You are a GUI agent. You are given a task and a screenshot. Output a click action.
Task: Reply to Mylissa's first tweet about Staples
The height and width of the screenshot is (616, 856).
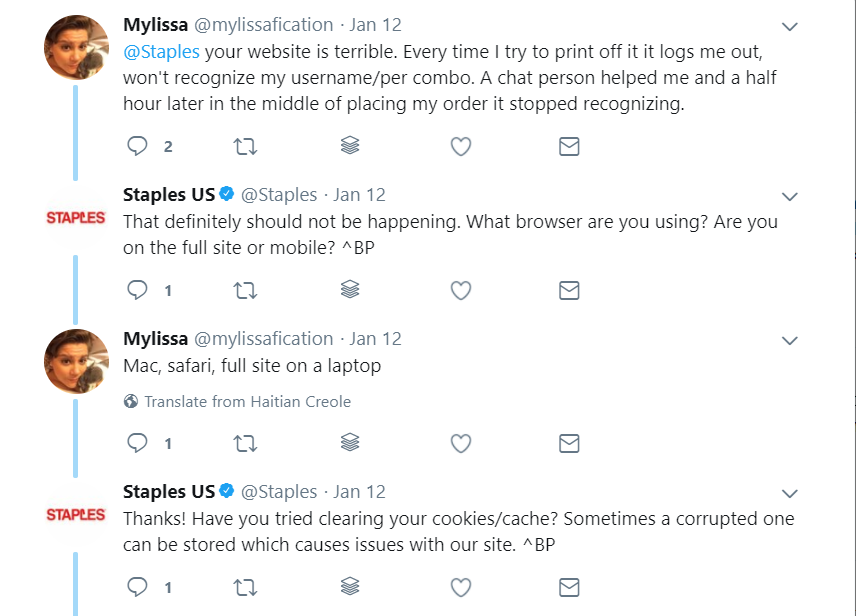point(137,146)
